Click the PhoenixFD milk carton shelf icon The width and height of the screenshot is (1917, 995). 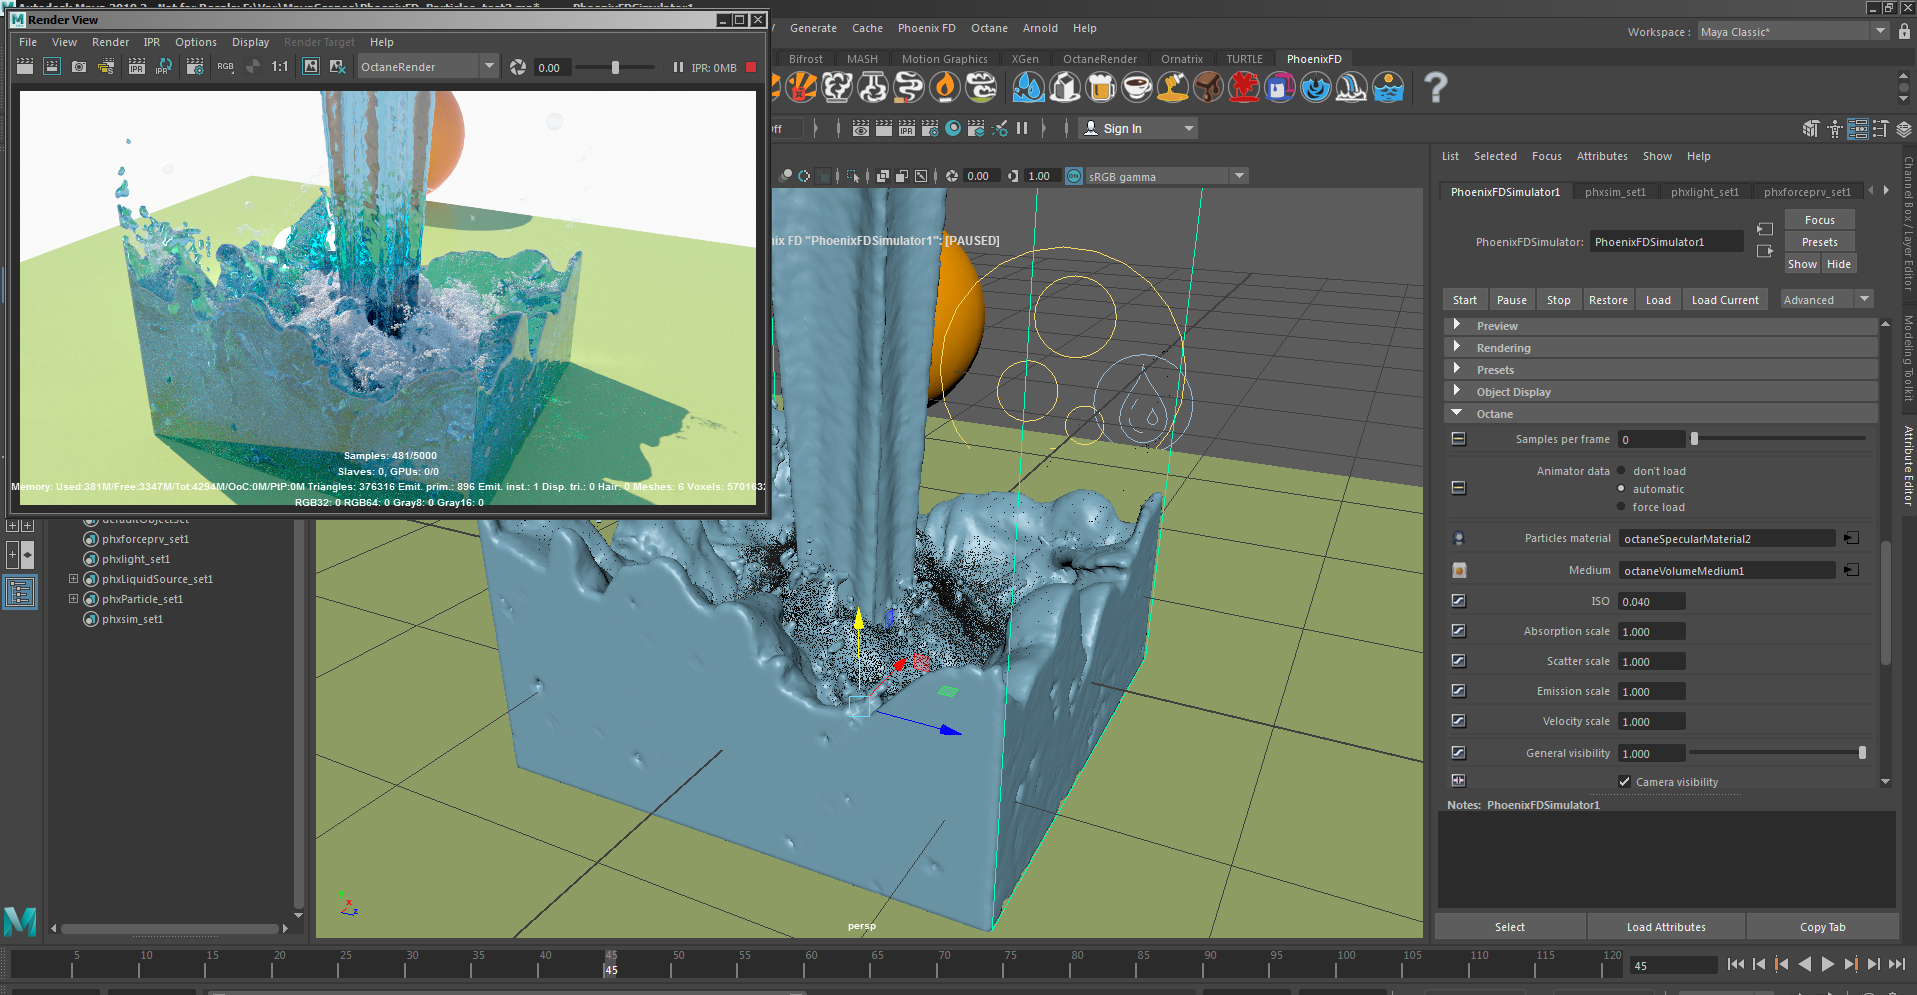point(1065,88)
